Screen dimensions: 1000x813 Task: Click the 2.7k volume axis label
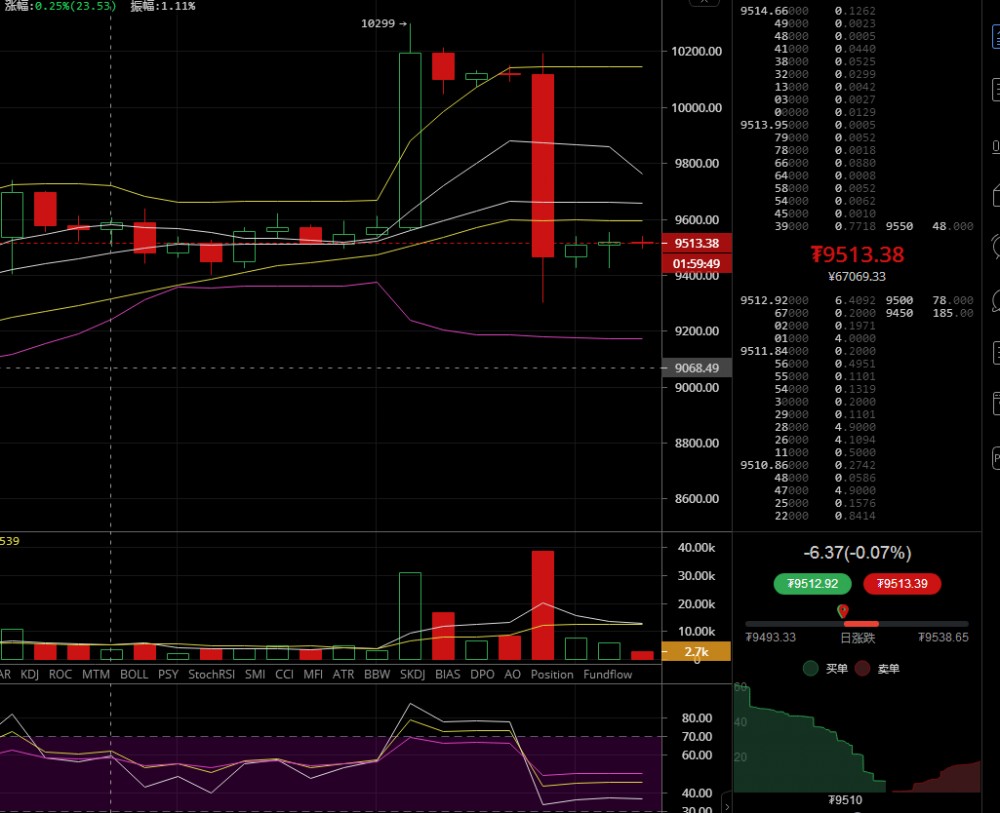point(697,651)
